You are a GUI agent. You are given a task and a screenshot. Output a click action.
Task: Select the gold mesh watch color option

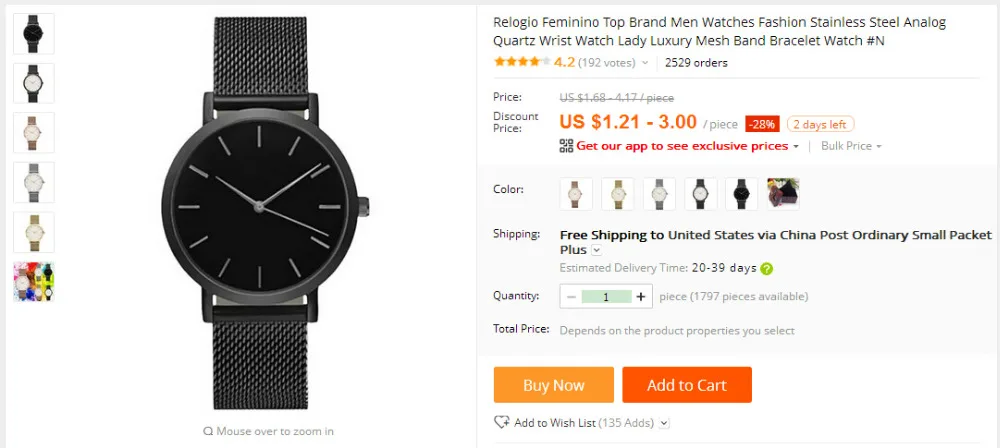618,194
